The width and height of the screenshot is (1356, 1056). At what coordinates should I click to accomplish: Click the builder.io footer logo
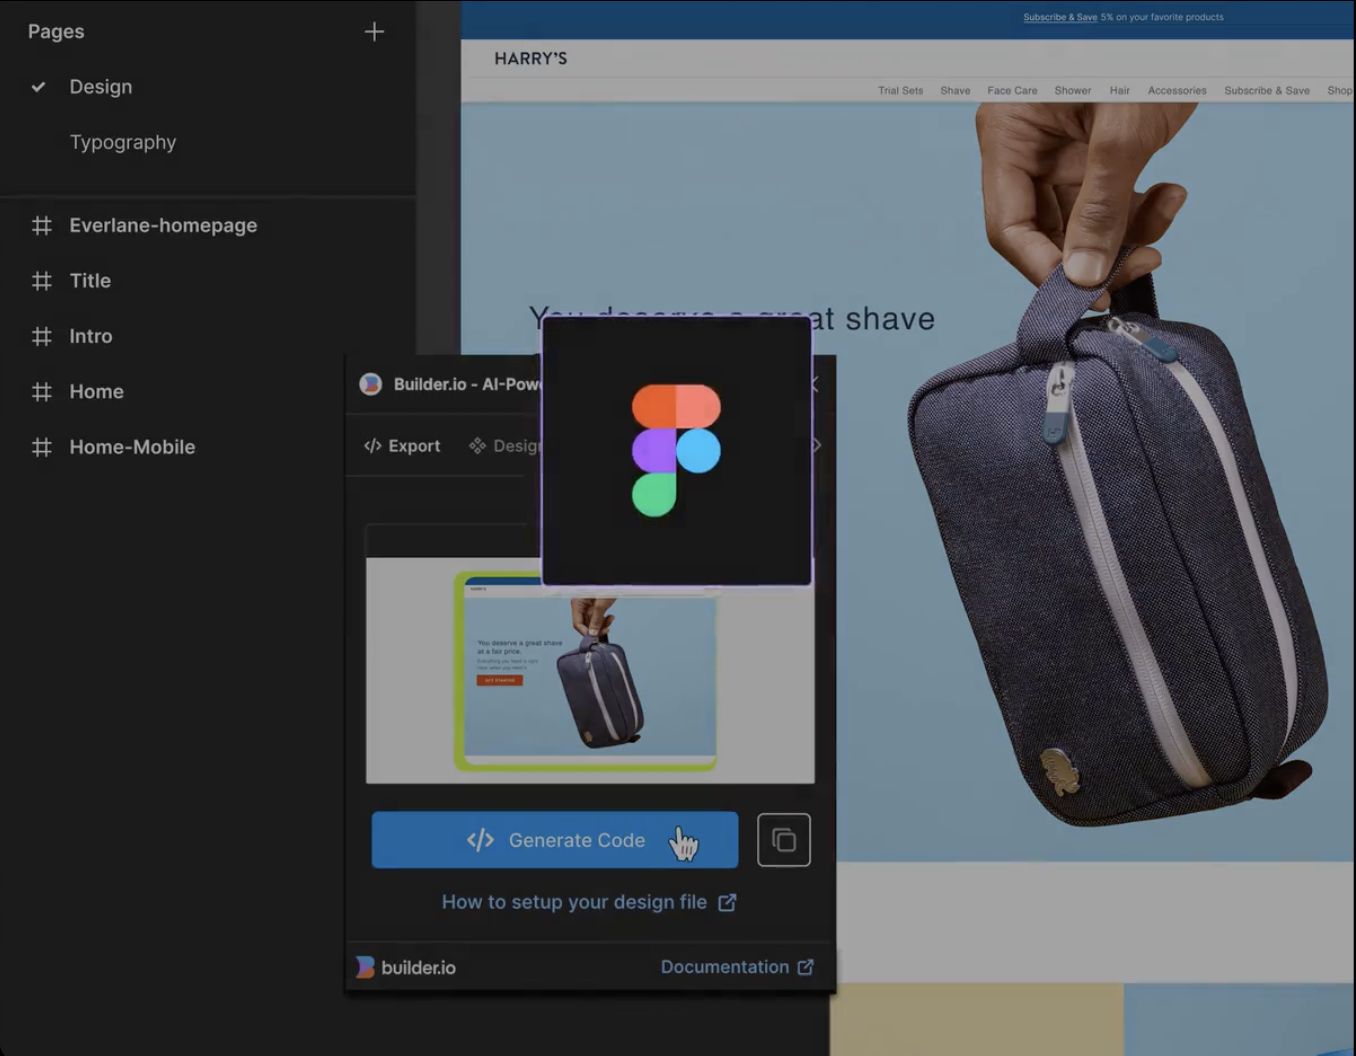406,967
